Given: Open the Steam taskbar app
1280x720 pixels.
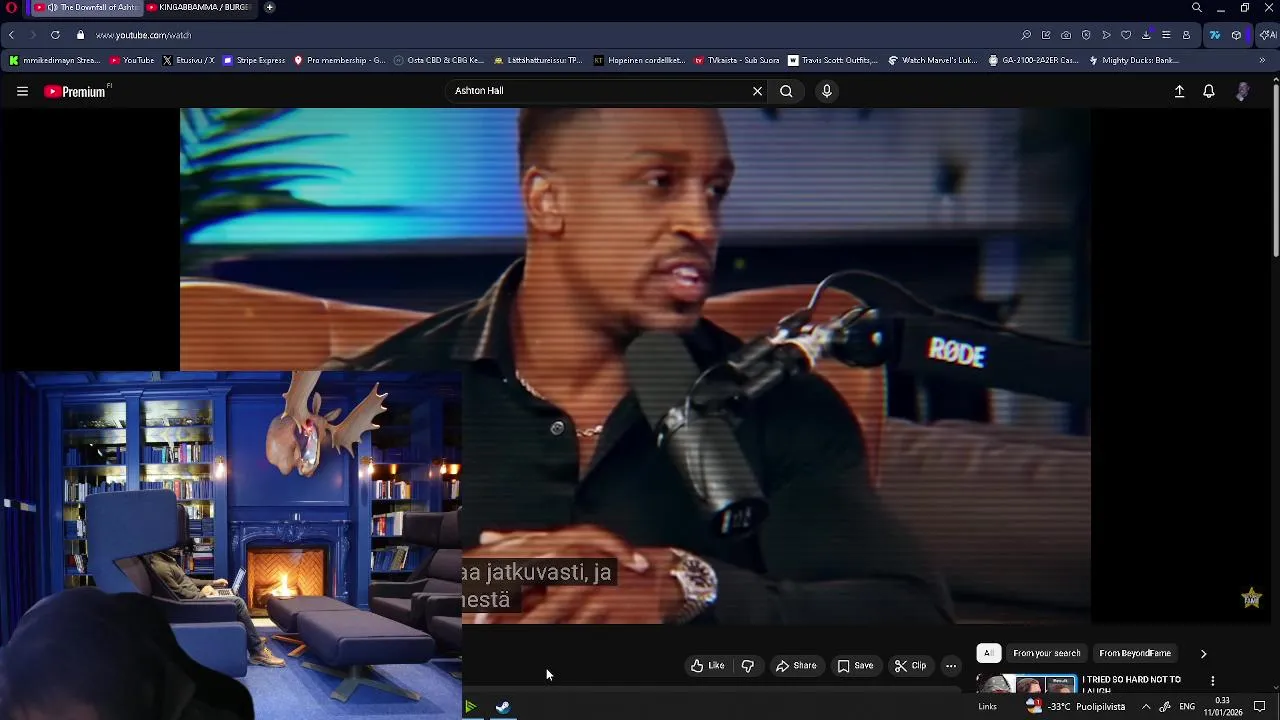Looking at the screenshot, I should click(502, 707).
